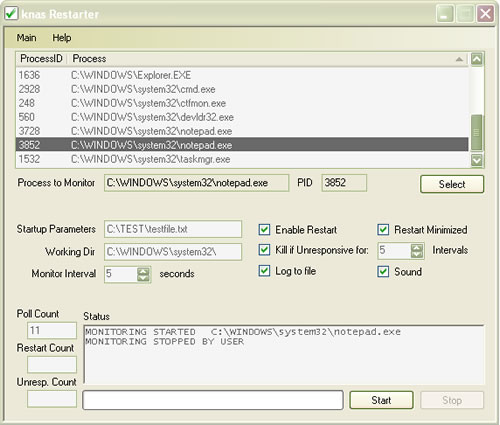
Task: Click the process list scroll down arrow
Action: (x=476, y=160)
